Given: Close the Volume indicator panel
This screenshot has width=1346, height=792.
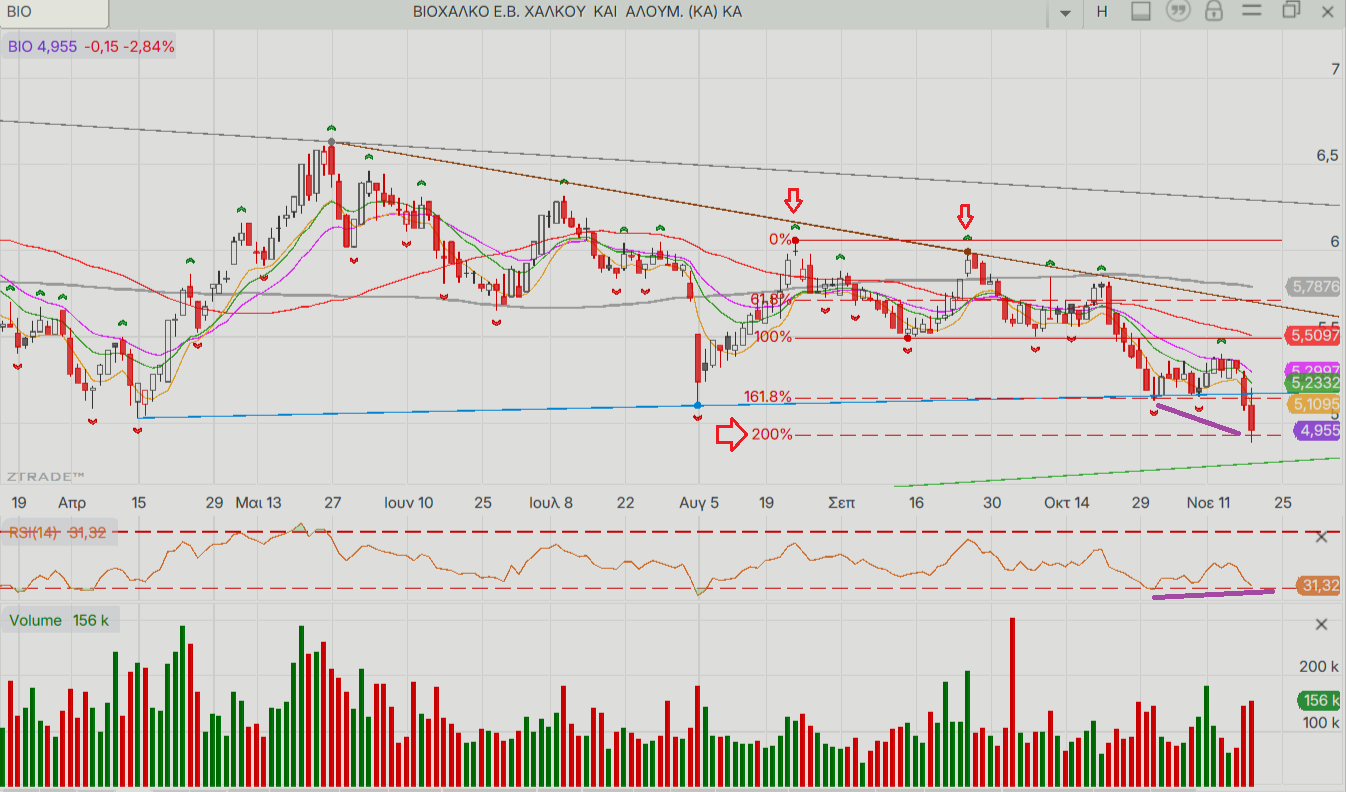Looking at the screenshot, I should (1321, 625).
